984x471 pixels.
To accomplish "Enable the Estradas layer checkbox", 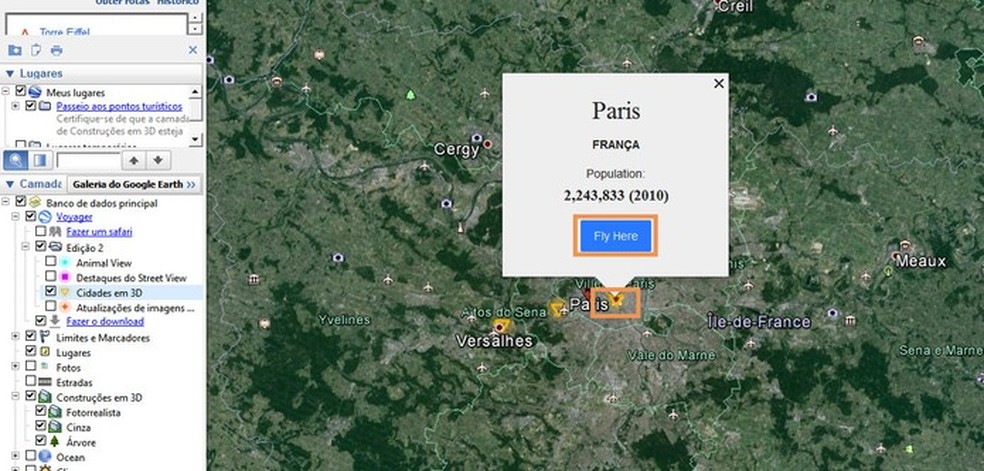I will (x=31, y=381).
